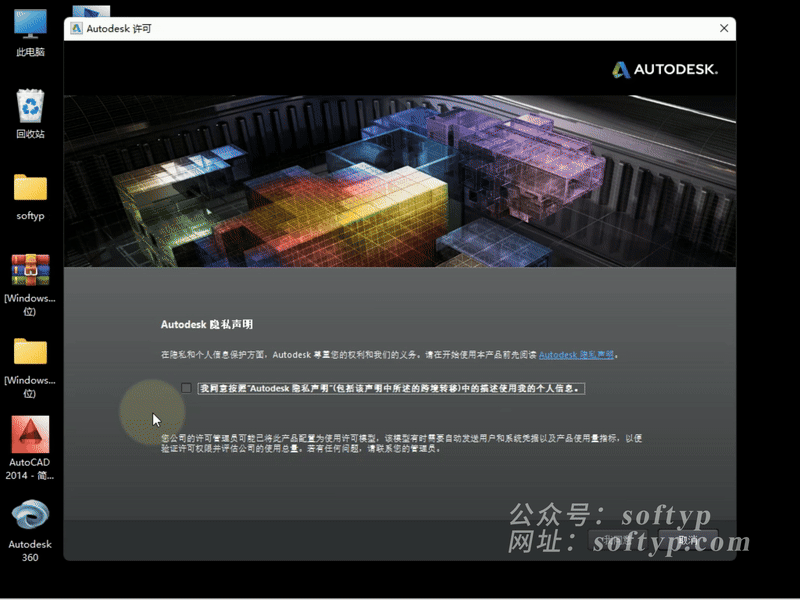The width and height of the screenshot is (800, 600).
Task: Click the Autodesk 许可 title bar icon
Action: [76, 29]
